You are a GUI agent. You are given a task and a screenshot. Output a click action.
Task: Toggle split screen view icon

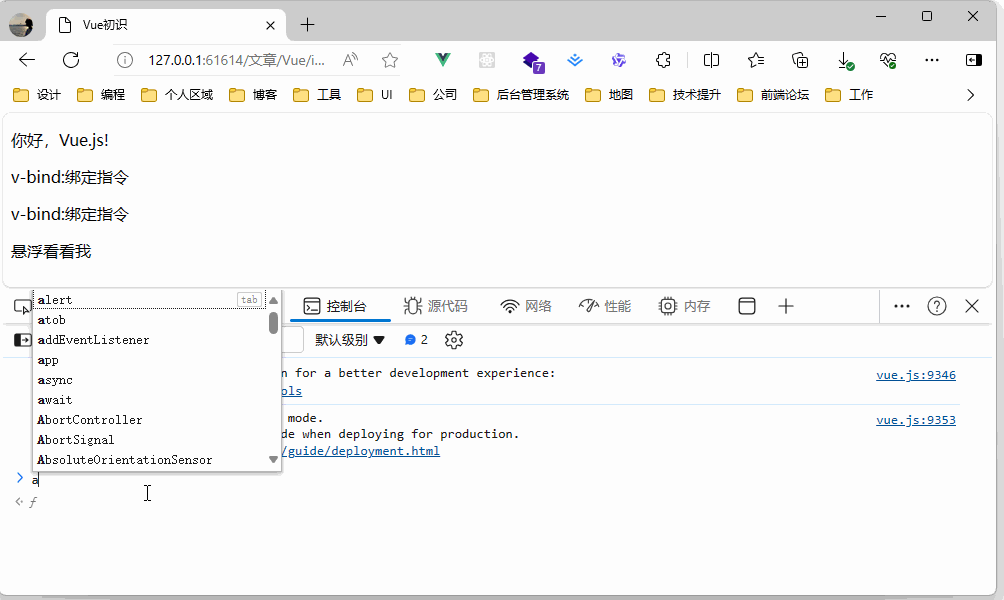[711, 60]
